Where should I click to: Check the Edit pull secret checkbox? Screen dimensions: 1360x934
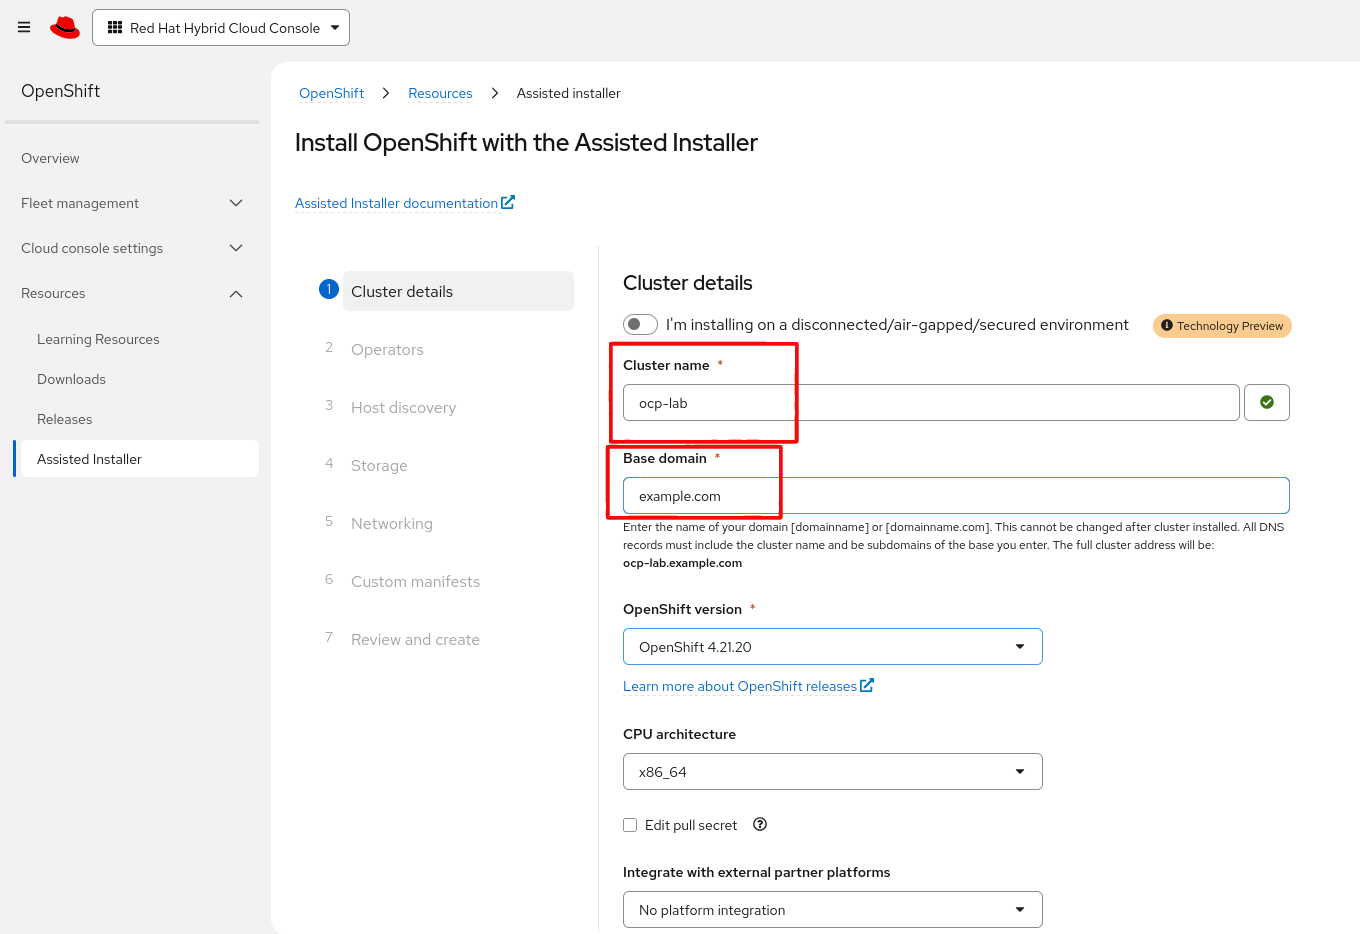pyautogui.click(x=630, y=825)
